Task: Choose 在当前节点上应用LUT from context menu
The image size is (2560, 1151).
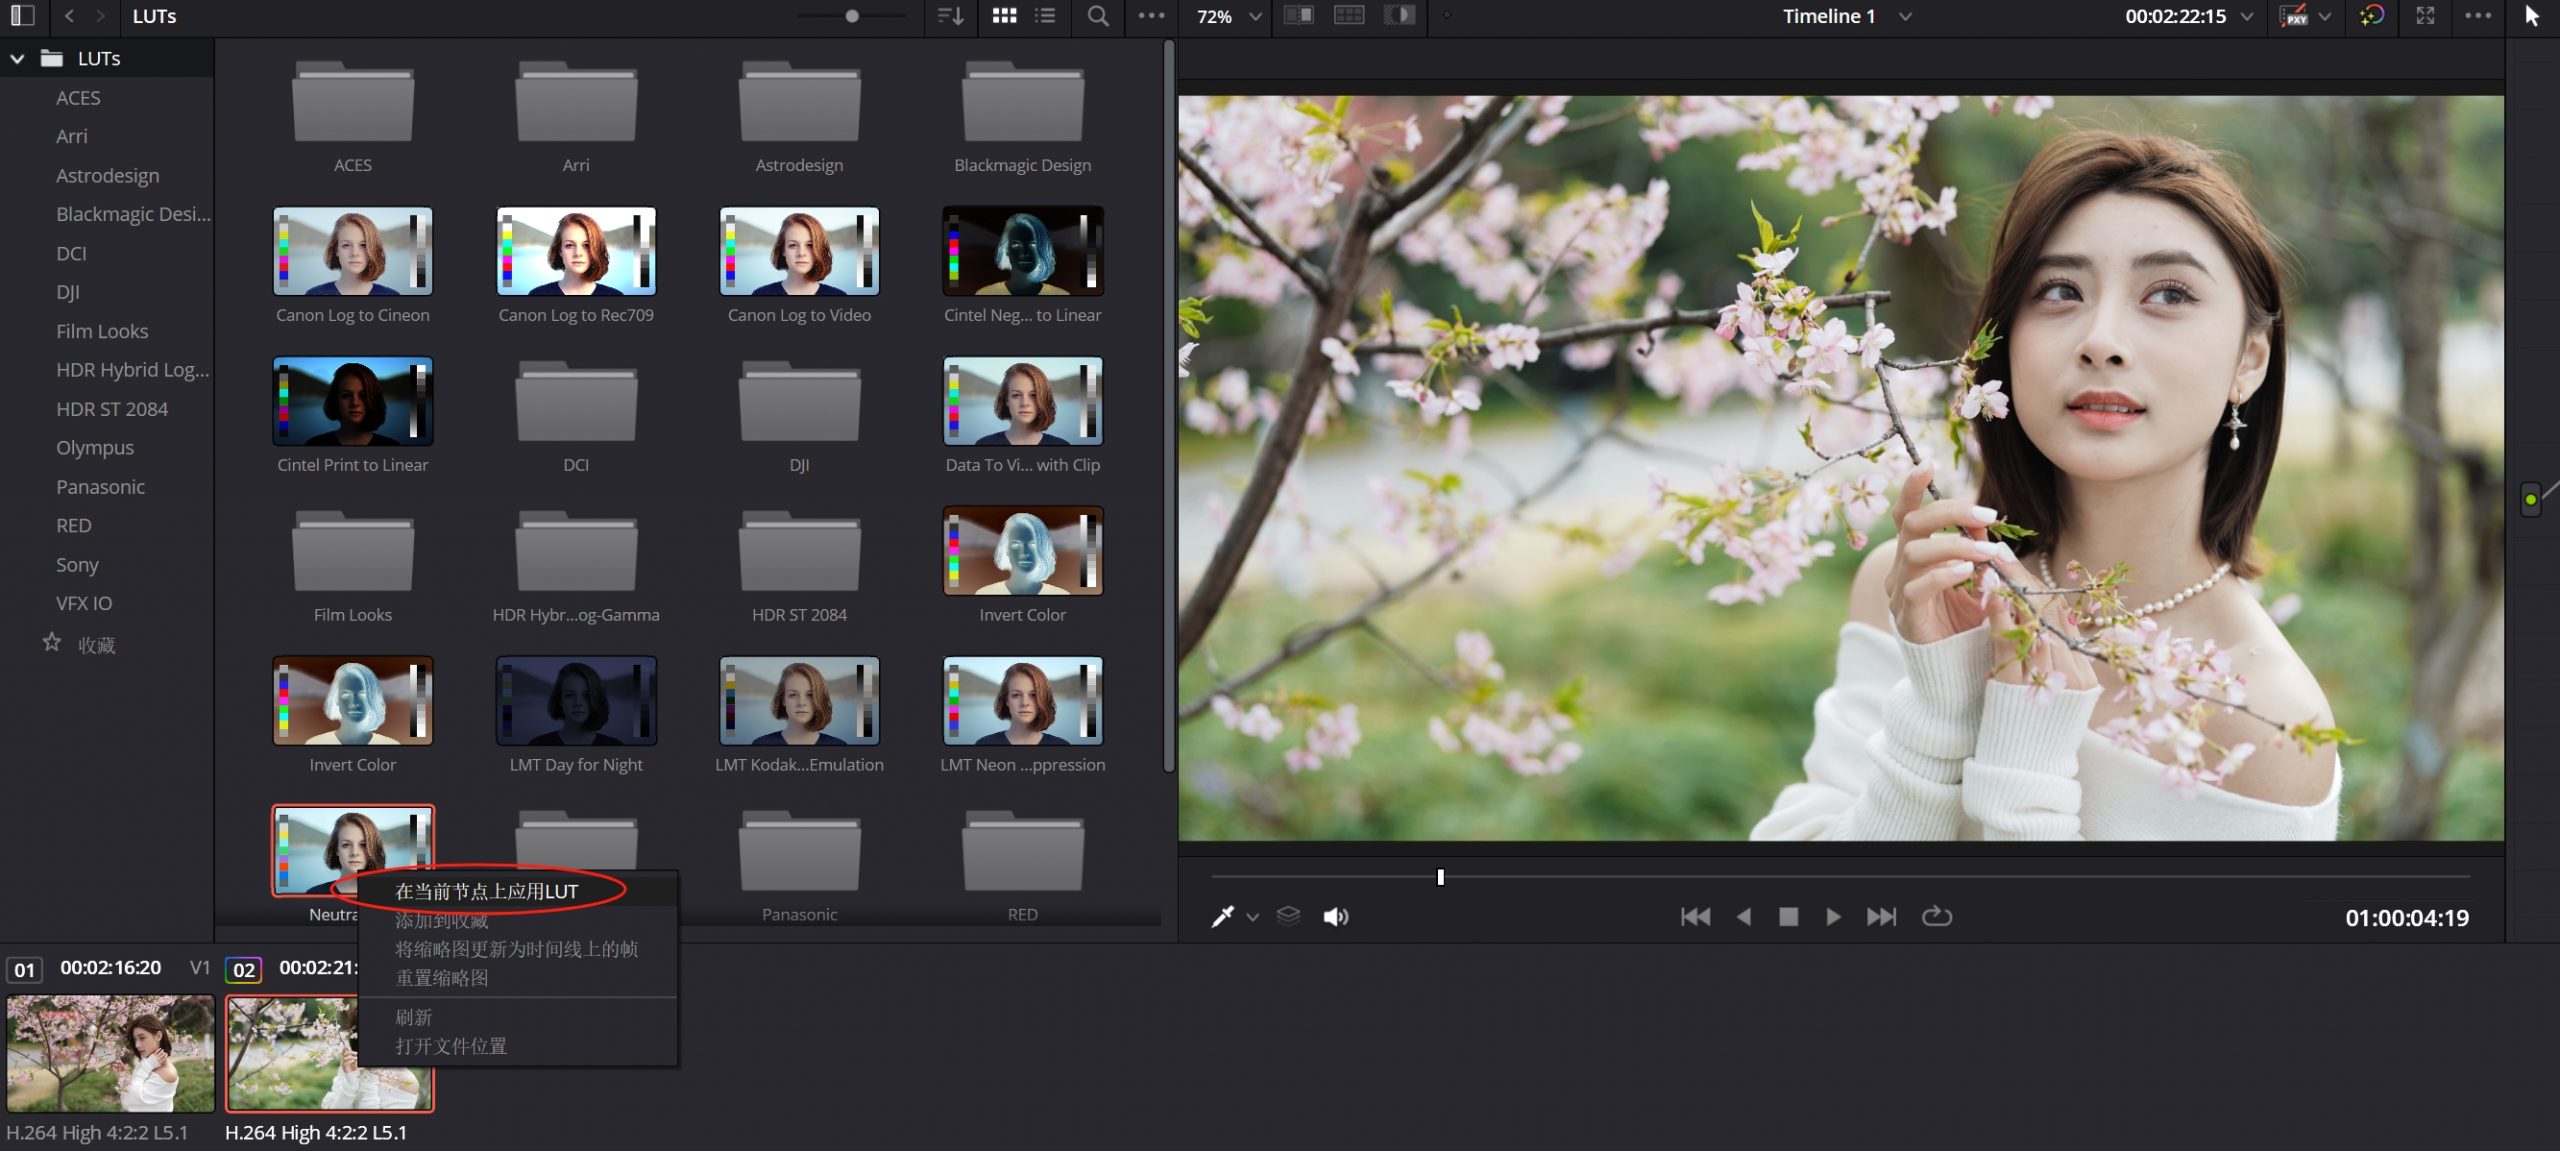Action: (486, 891)
